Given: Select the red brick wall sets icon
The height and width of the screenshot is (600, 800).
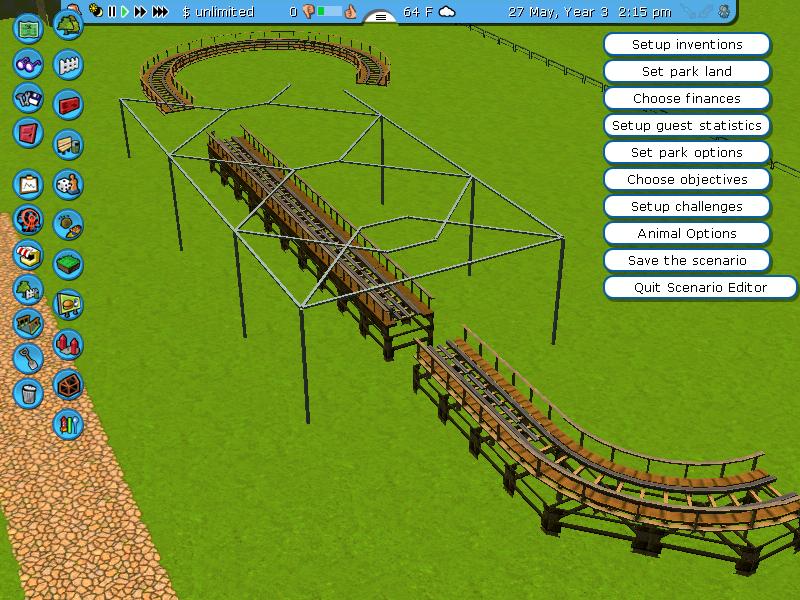Looking at the screenshot, I should coord(68,105).
